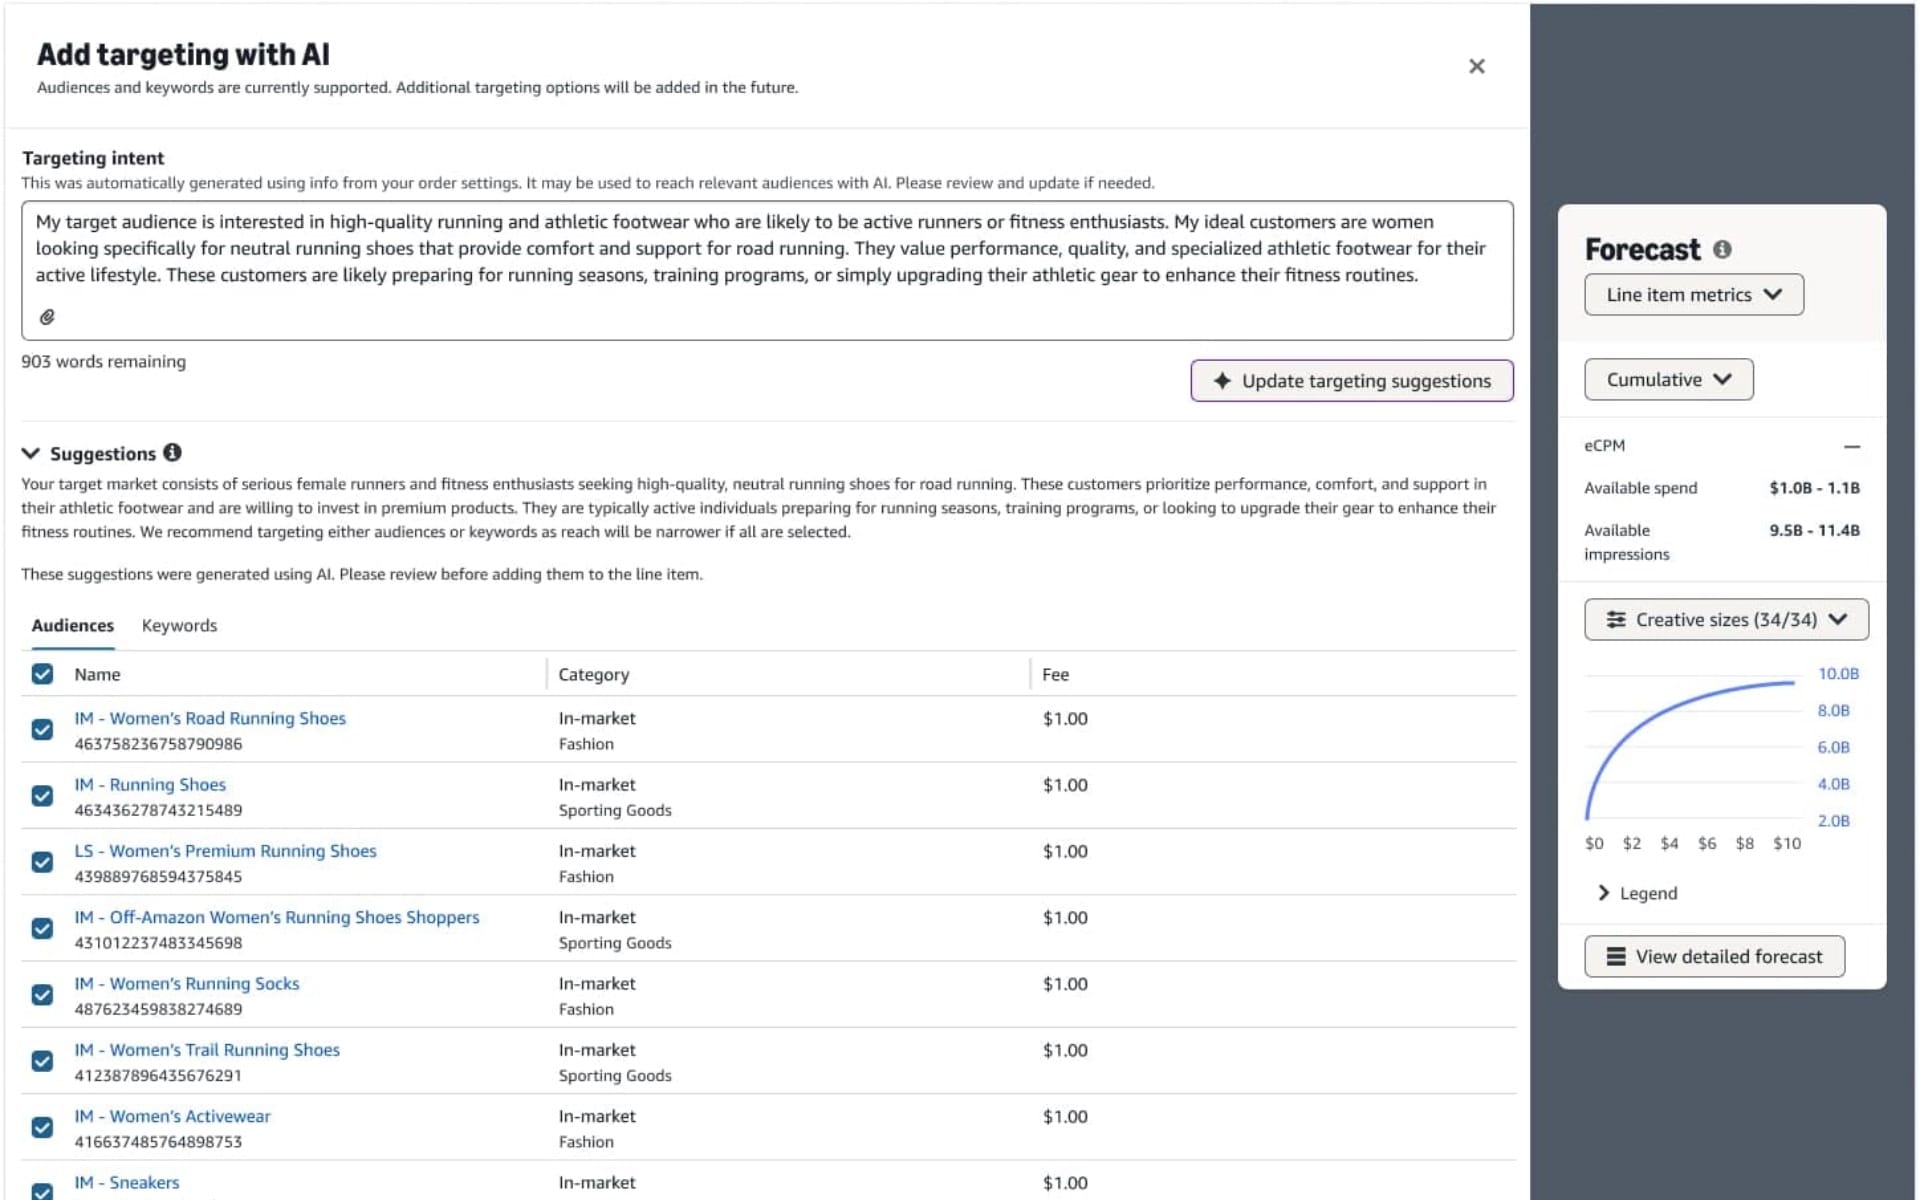Viewport: 1920px width, 1200px height.
Task: Click the paperclip attachment icon in targeting intent box
Action: click(x=47, y=316)
